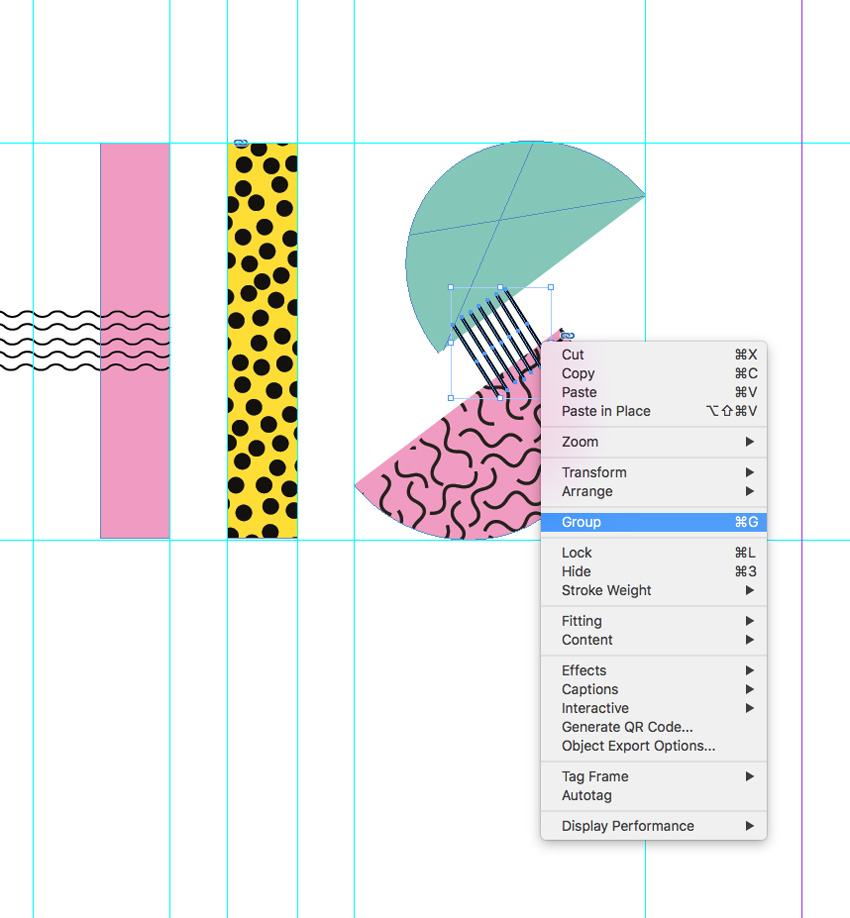This screenshot has width=850, height=918.
Task: Open the Content submenu
Action: coord(653,640)
